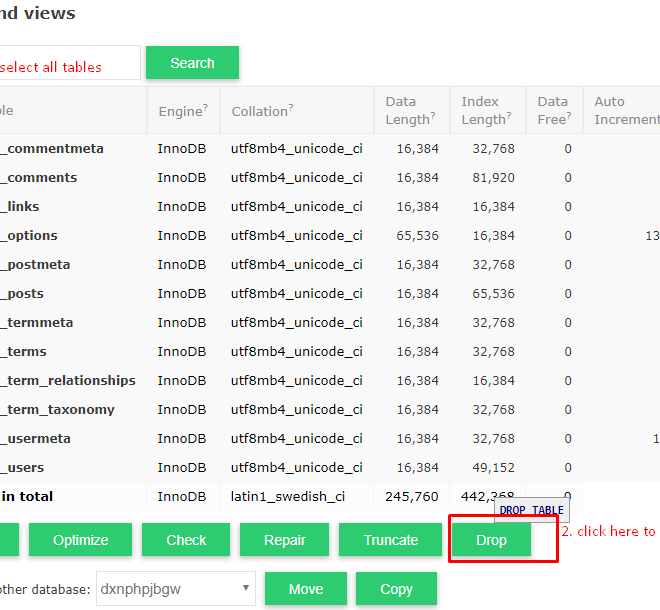Click the table search input field
Image resolution: width=660 pixels, height=610 pixels.
pos(70,63)
